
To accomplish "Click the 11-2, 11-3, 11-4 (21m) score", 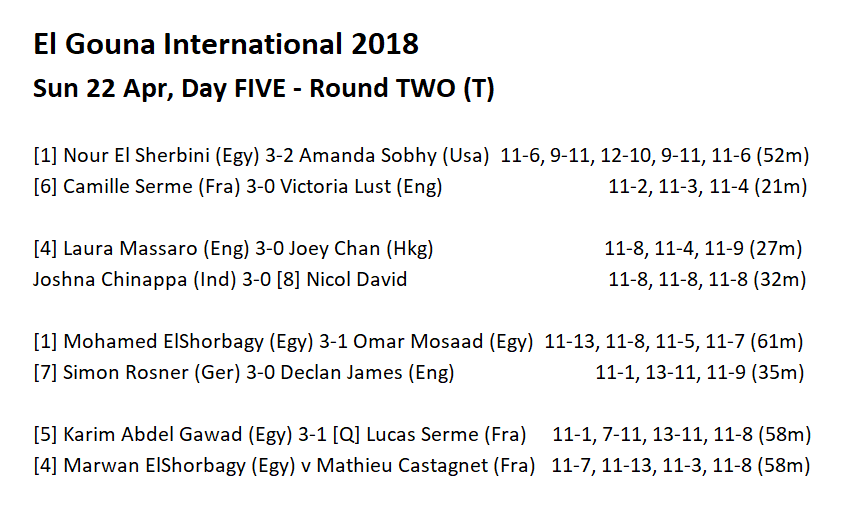I will [707, 186].
